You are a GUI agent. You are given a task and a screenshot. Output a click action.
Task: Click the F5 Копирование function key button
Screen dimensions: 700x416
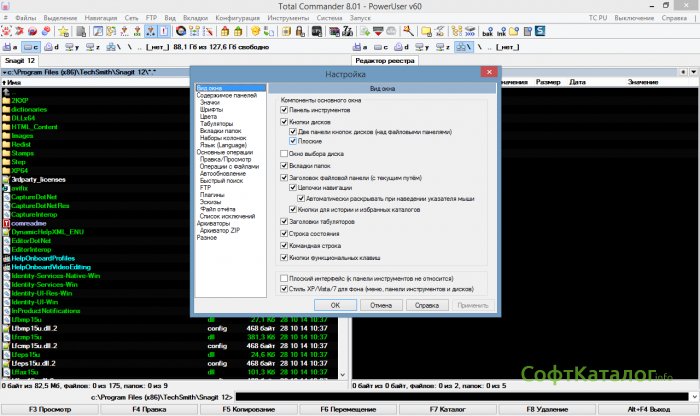(x=249, y=410)
